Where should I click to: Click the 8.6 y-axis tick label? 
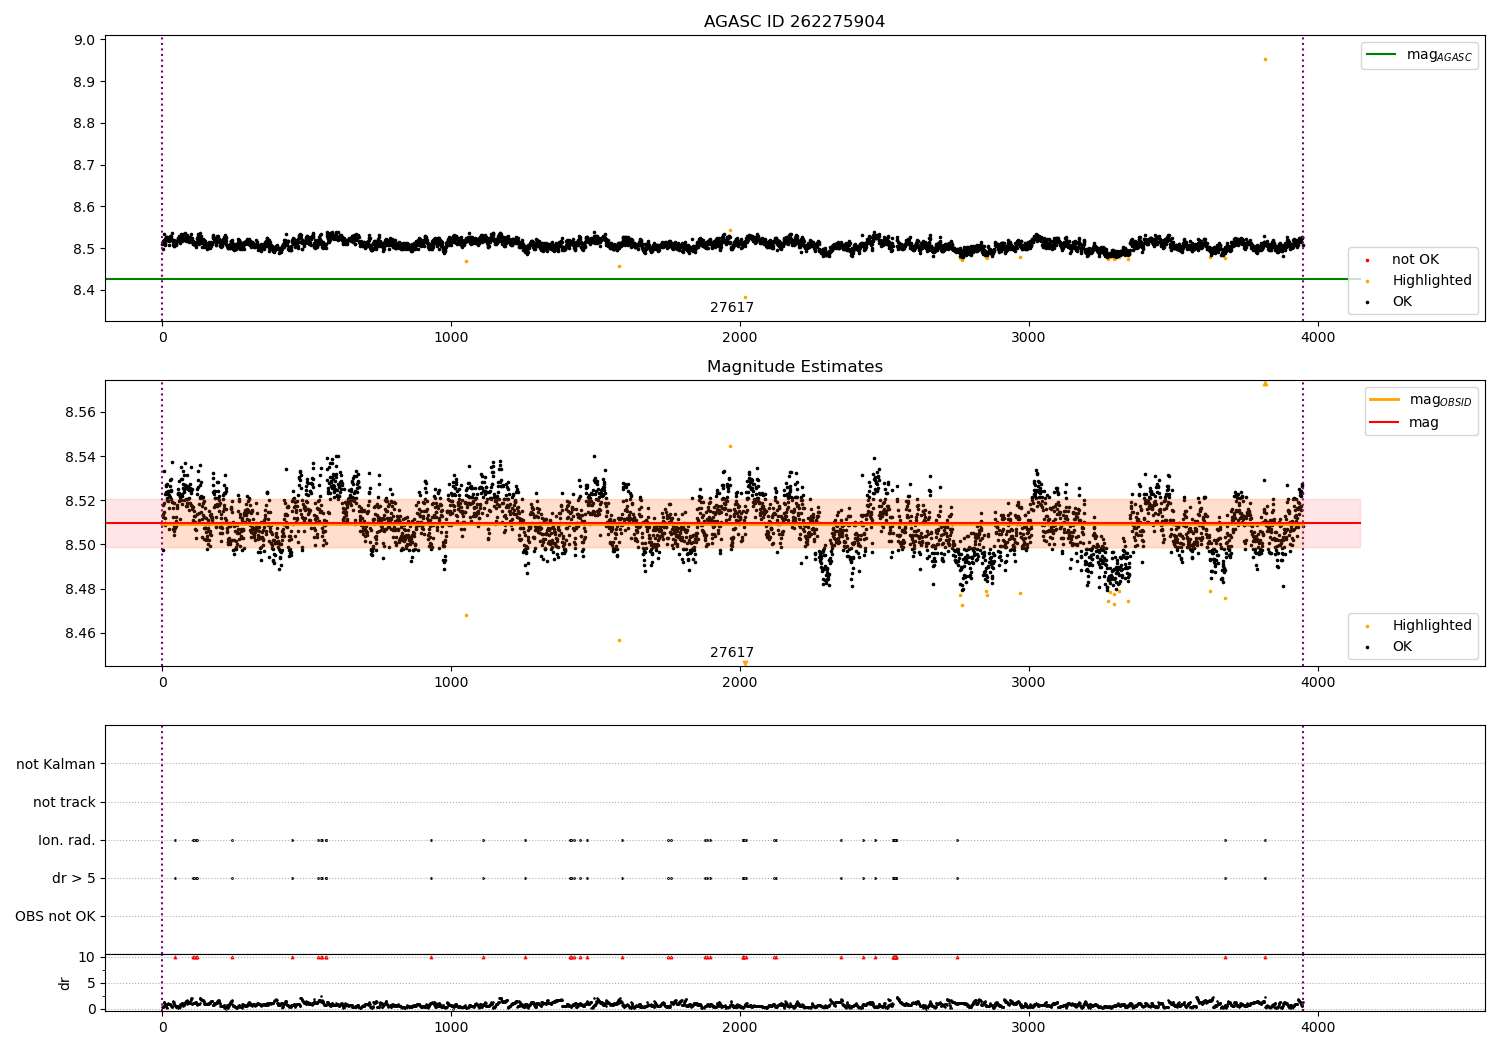pyautogui.click(x=84, y=208)
